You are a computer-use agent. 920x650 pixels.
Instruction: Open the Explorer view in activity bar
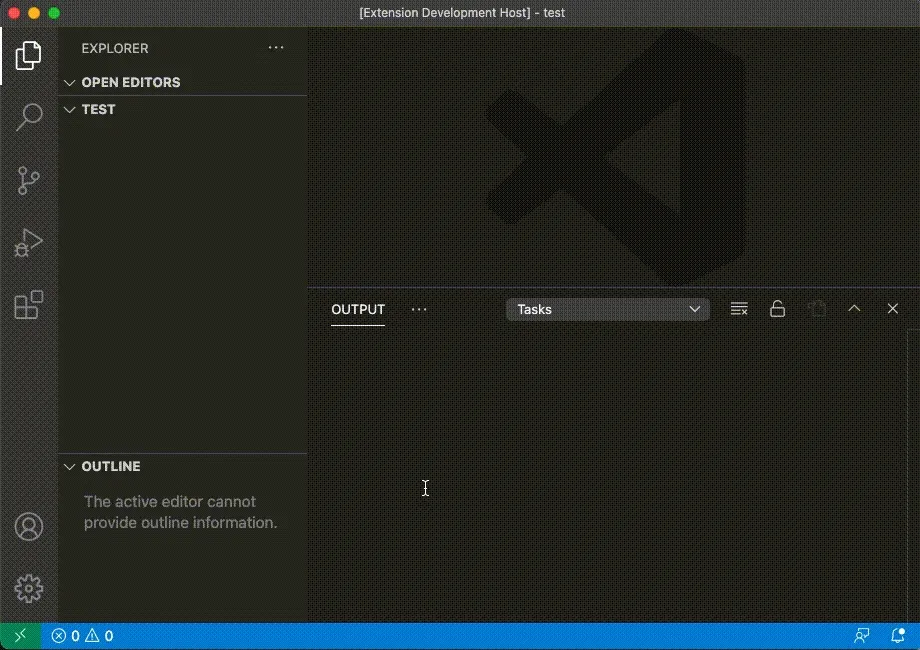pos(29,55)
